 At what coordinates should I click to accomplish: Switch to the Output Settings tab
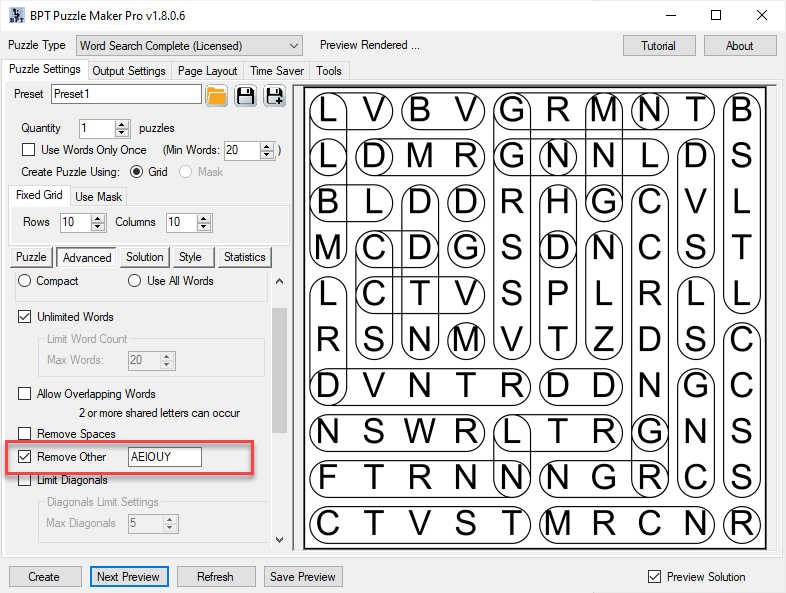tap(129, 71)
